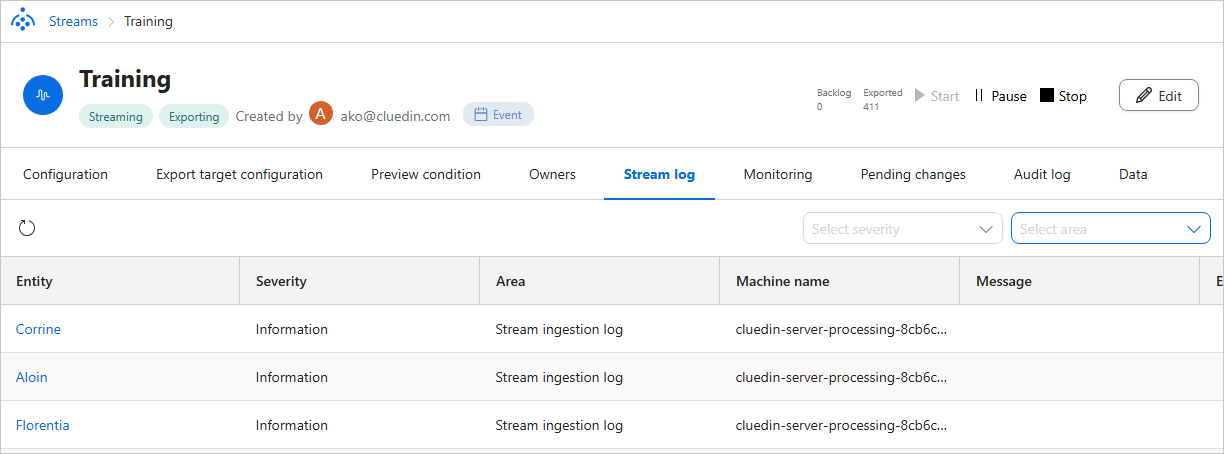The height and width of the screenshot is (454, 1224).
Task: Navigate to Streams breadcrumb link
Action: click(73, 21)
